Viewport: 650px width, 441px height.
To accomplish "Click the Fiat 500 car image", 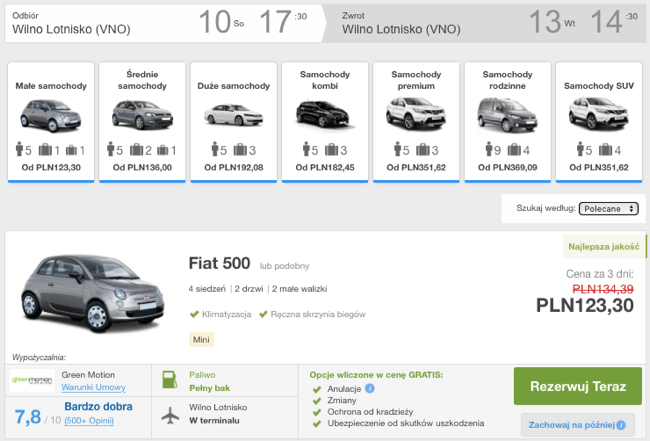I will pyautogui.click(x=92, y=293).
